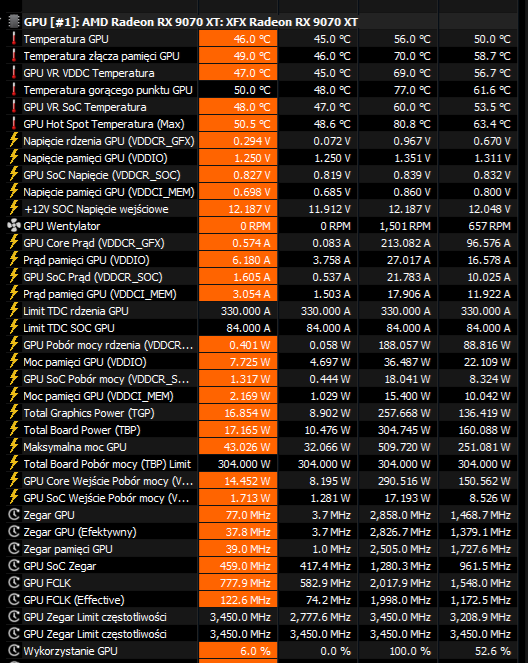Screen dimensions: 528x663
Task: Select the Wykorzystanie GPU sensor label
Action: (x=70, y=651)
